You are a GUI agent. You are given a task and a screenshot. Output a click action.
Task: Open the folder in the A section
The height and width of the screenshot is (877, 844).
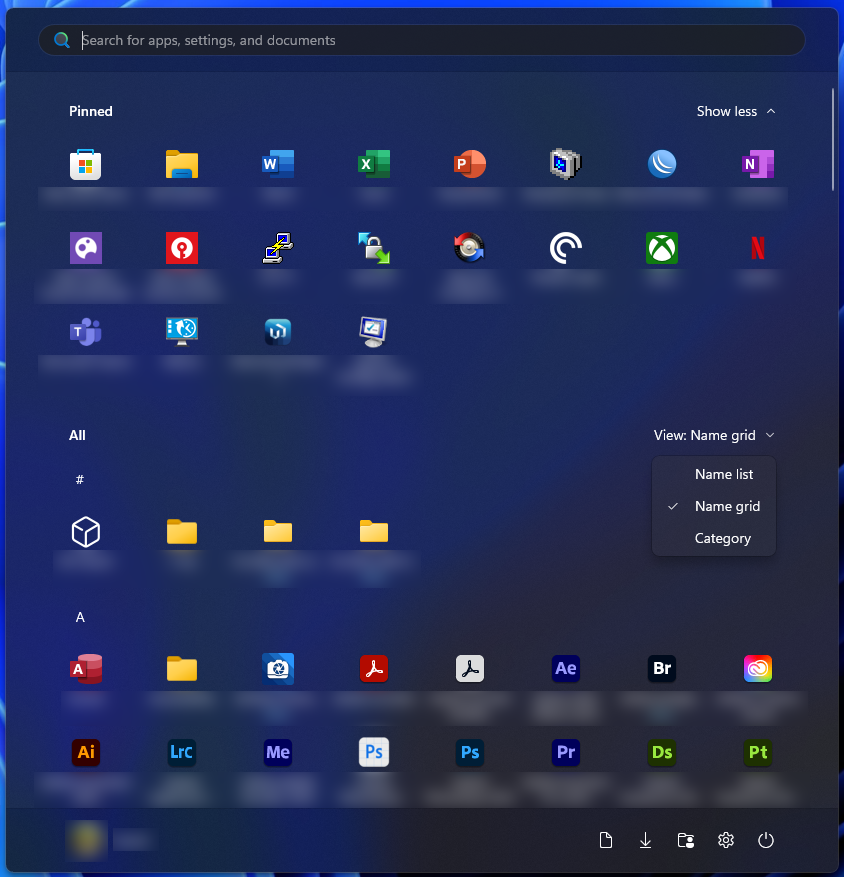[182, 668]
